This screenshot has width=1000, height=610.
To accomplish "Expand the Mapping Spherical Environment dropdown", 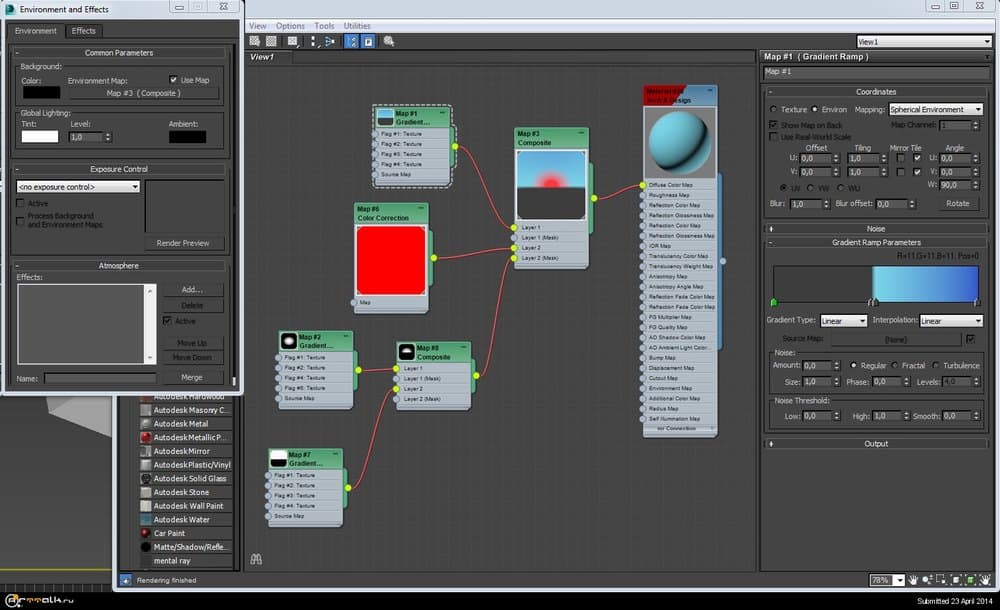I will click(935, 109).
